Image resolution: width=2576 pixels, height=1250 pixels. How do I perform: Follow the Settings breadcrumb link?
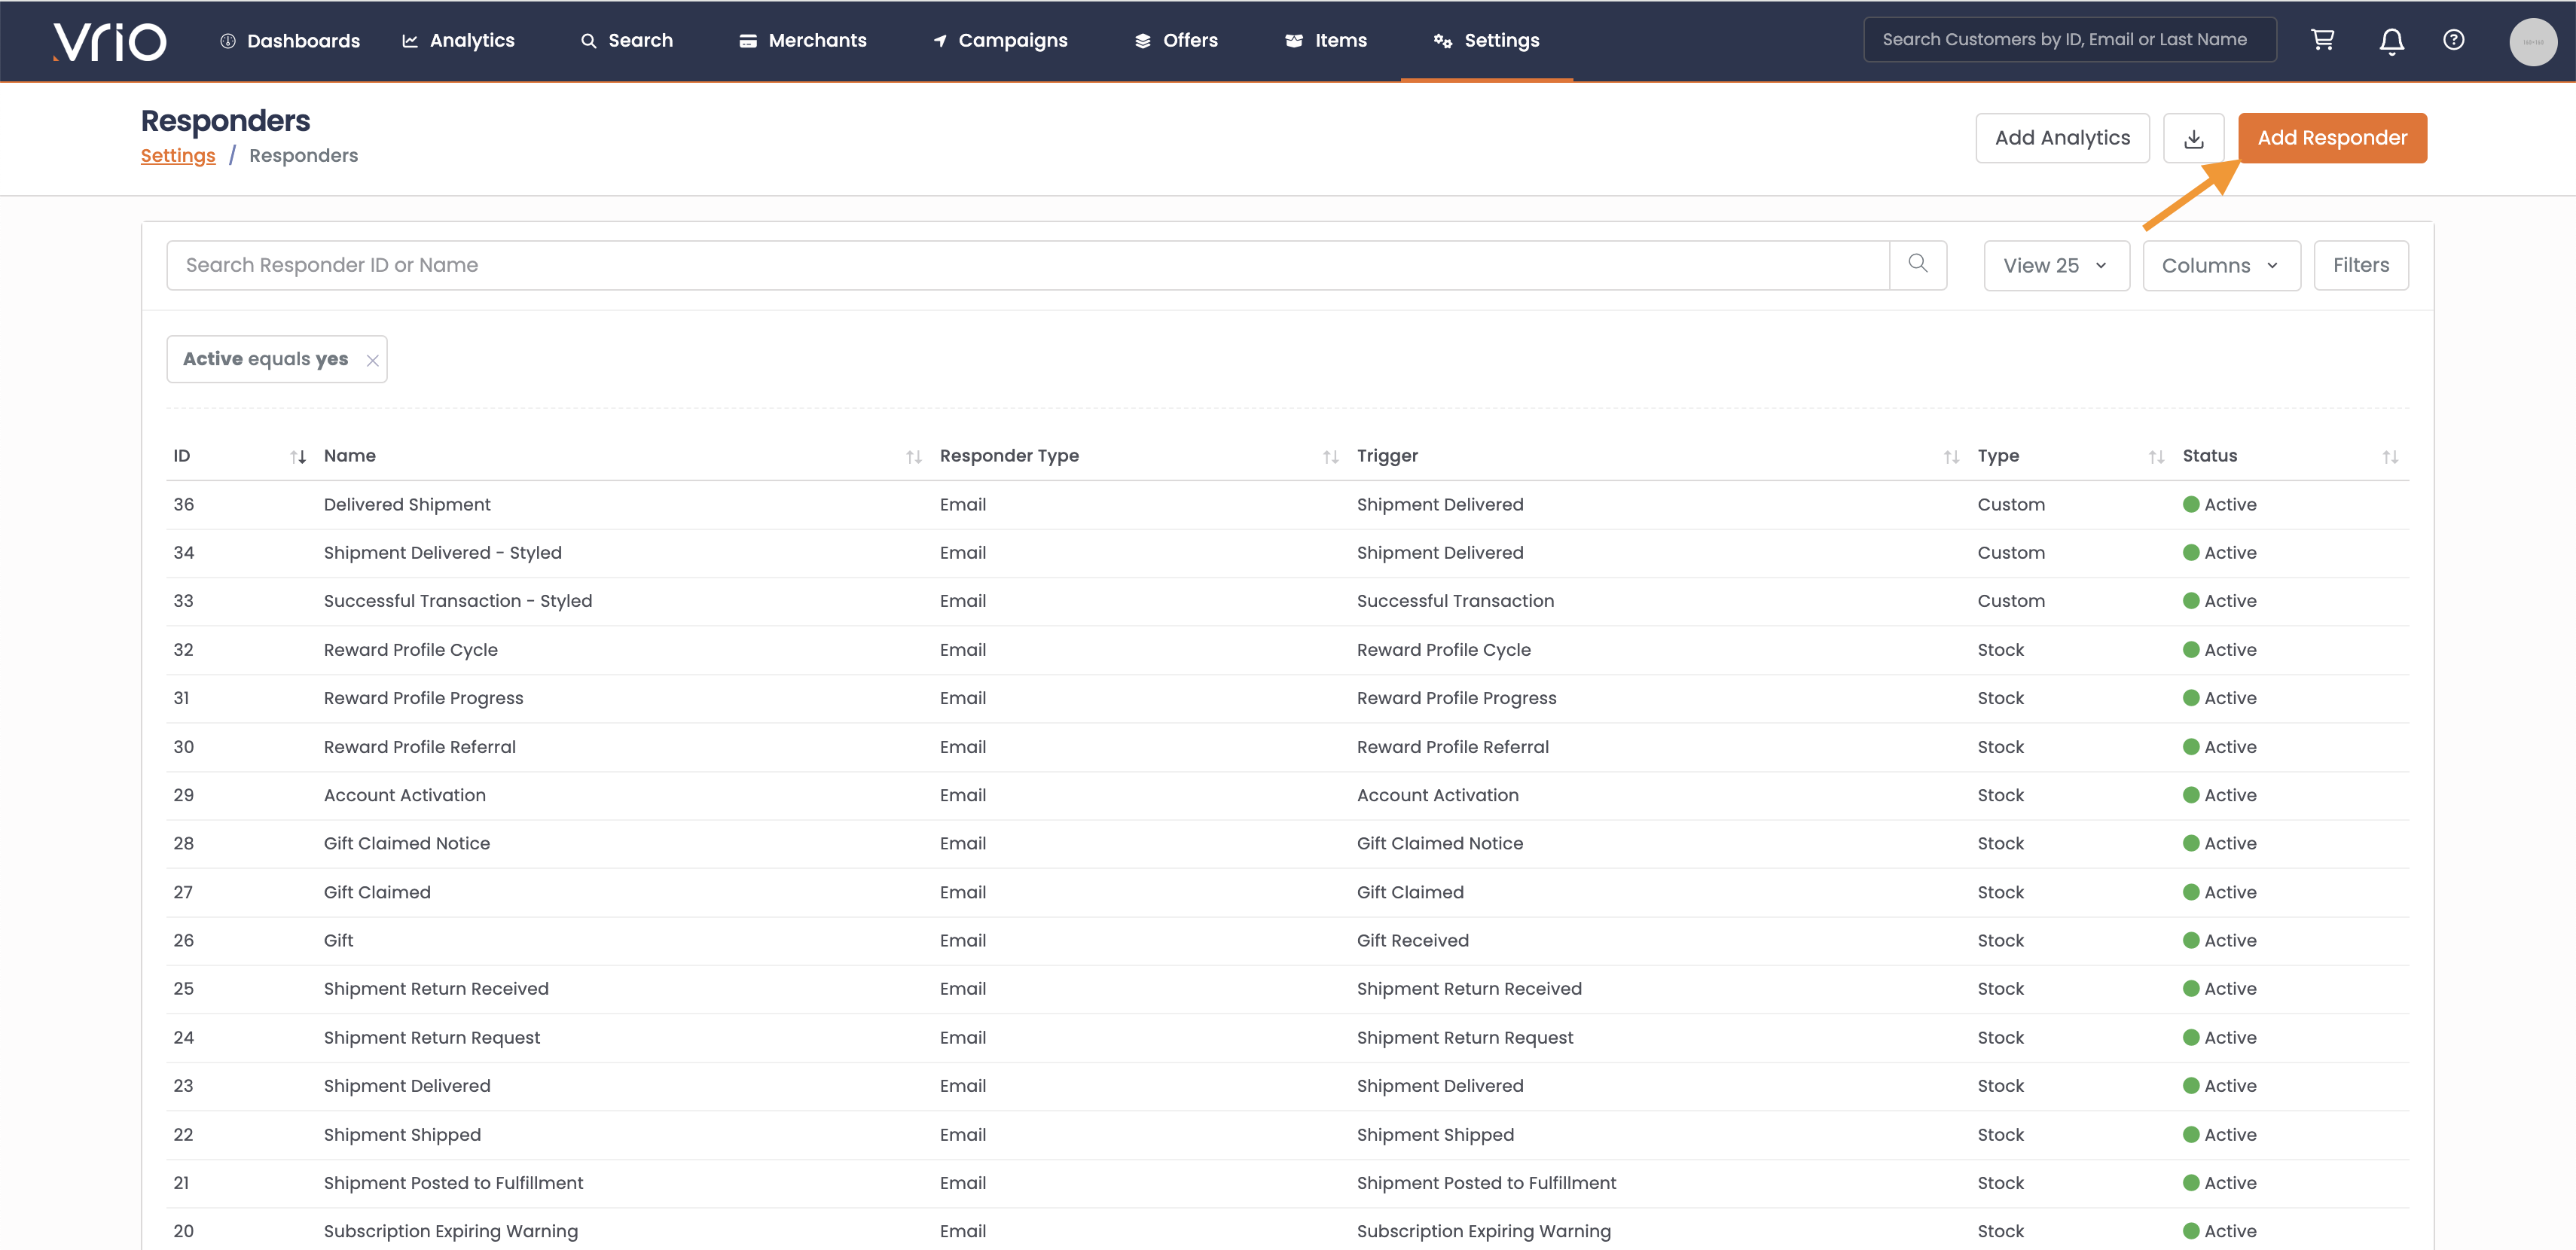(178, 156)
